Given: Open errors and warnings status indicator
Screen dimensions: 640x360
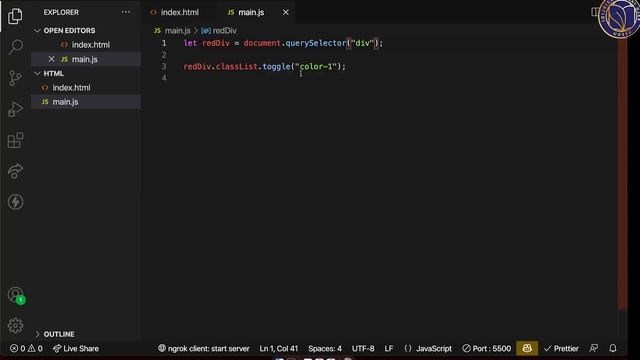Looking at the screenshot, I should click(x=26, y=349).
